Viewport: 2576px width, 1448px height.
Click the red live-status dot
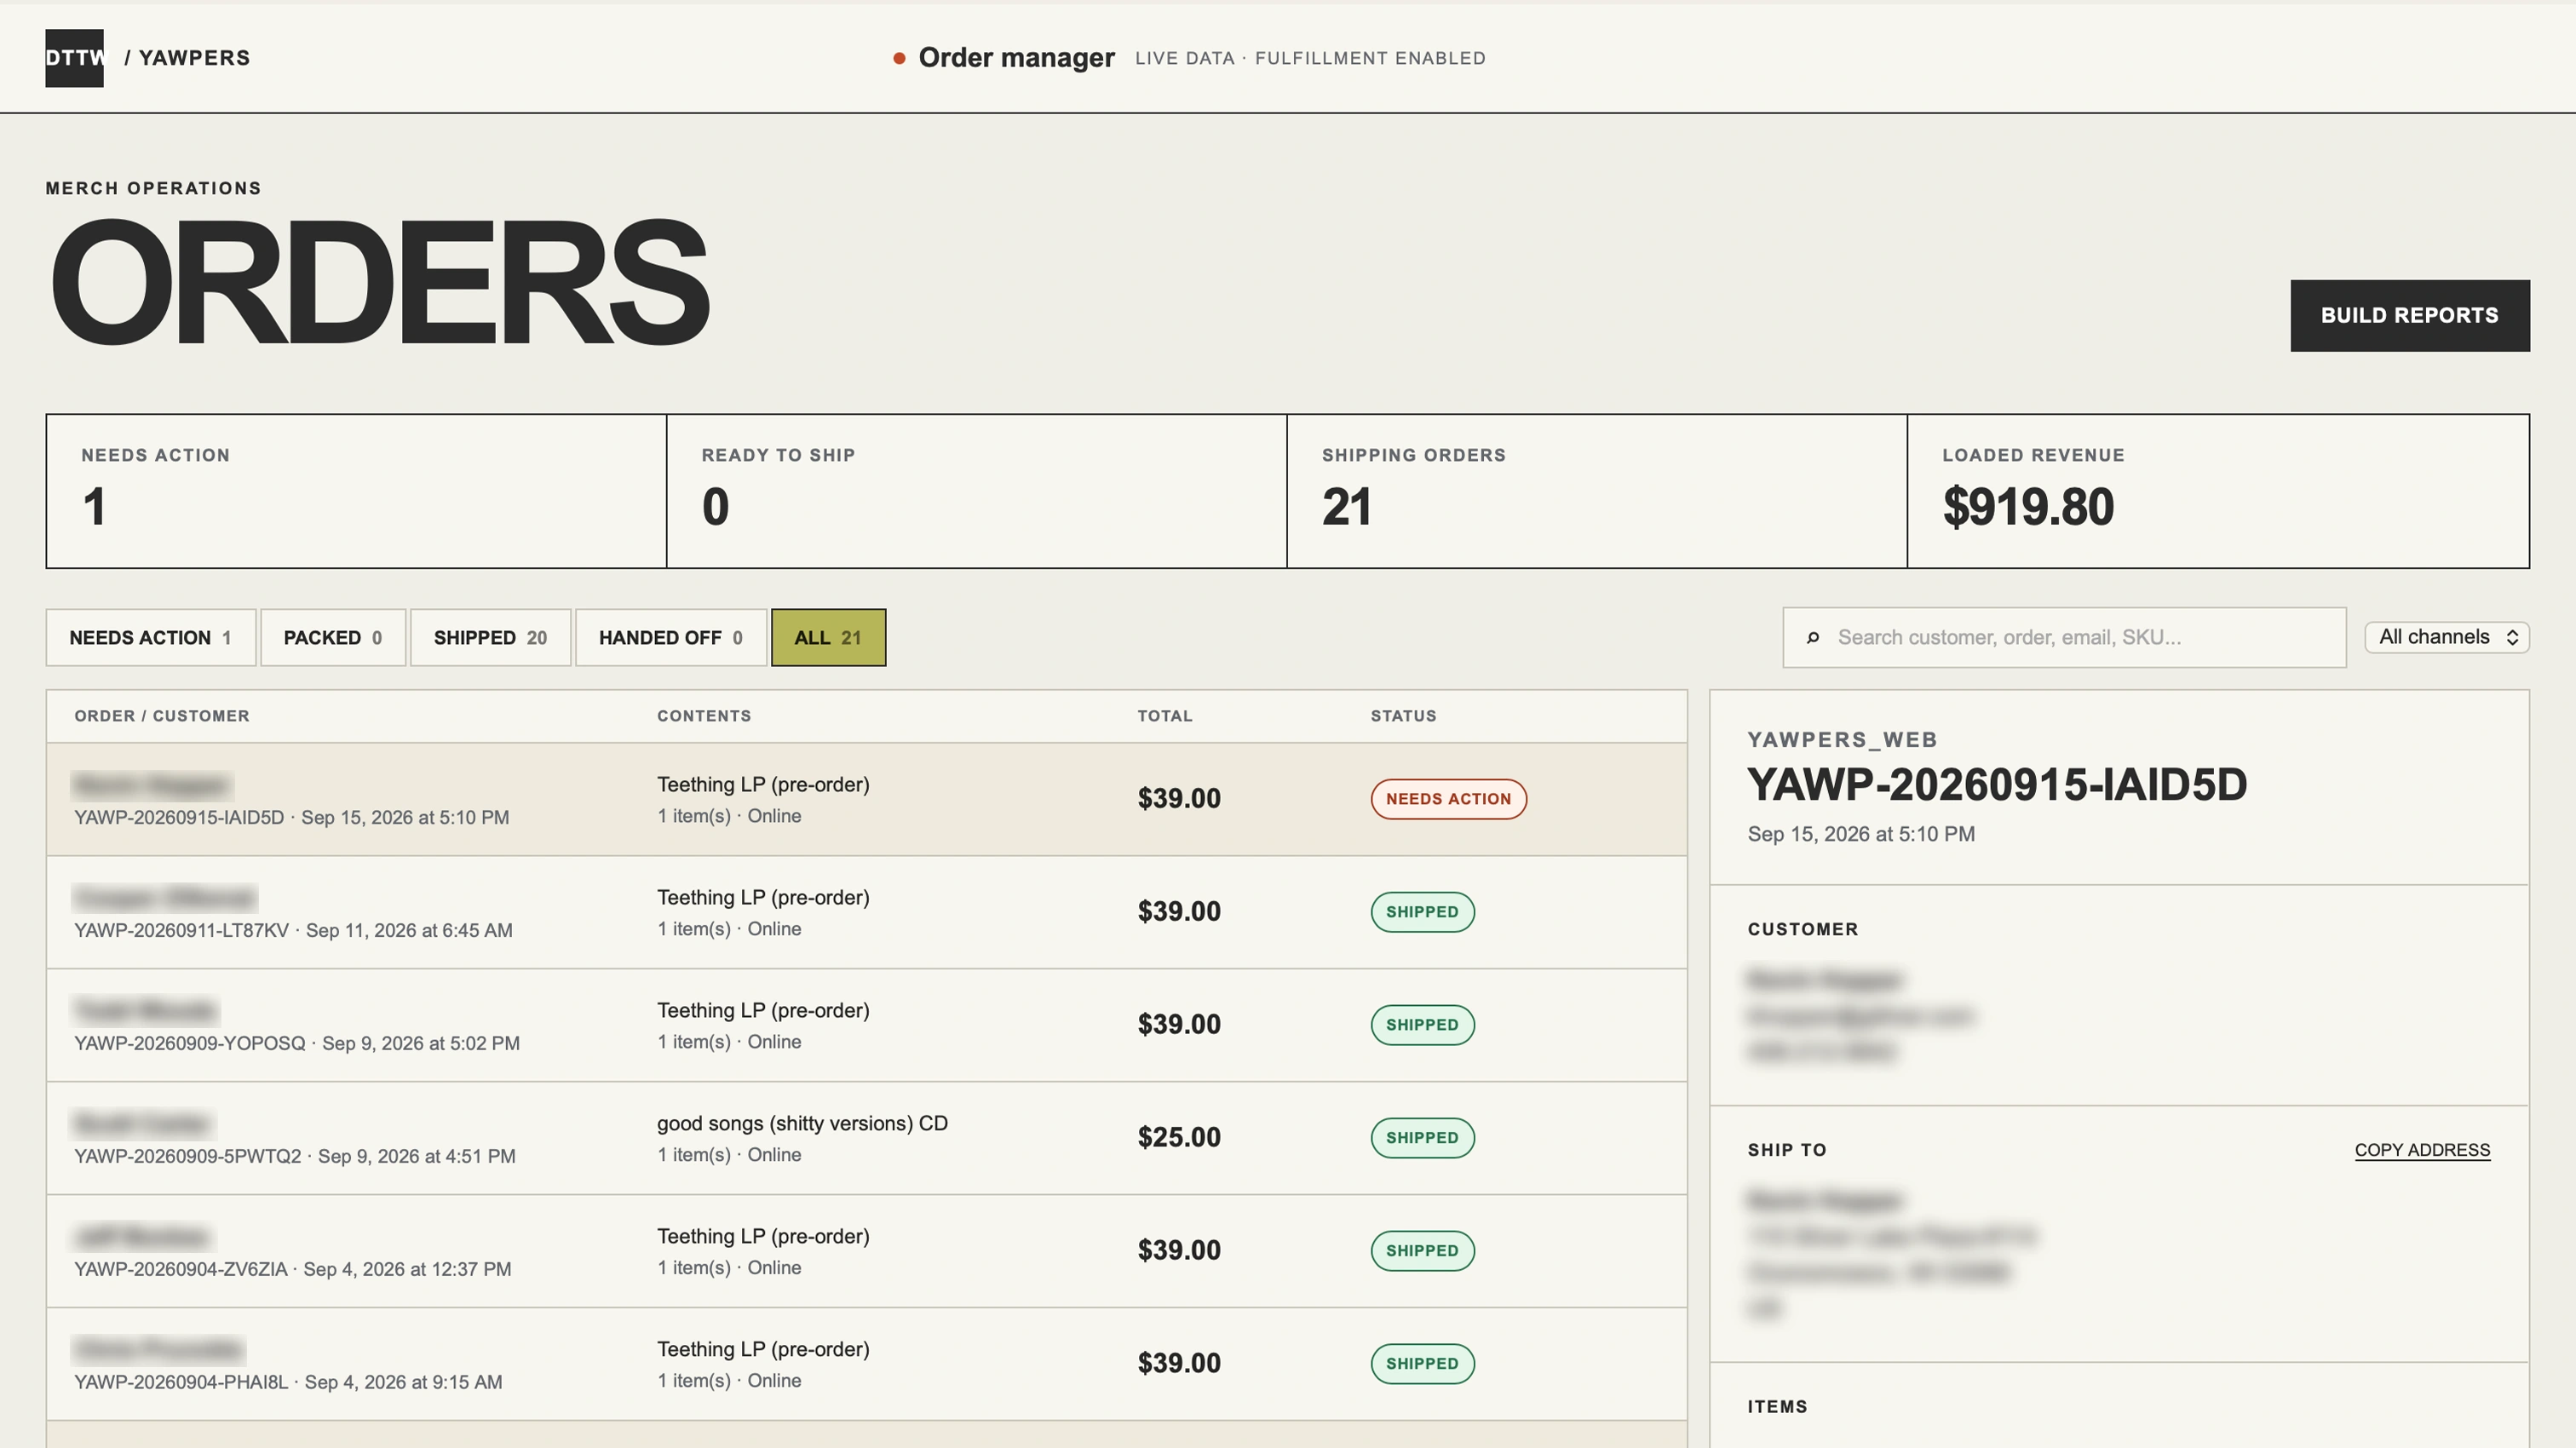(x=899, y=58)
